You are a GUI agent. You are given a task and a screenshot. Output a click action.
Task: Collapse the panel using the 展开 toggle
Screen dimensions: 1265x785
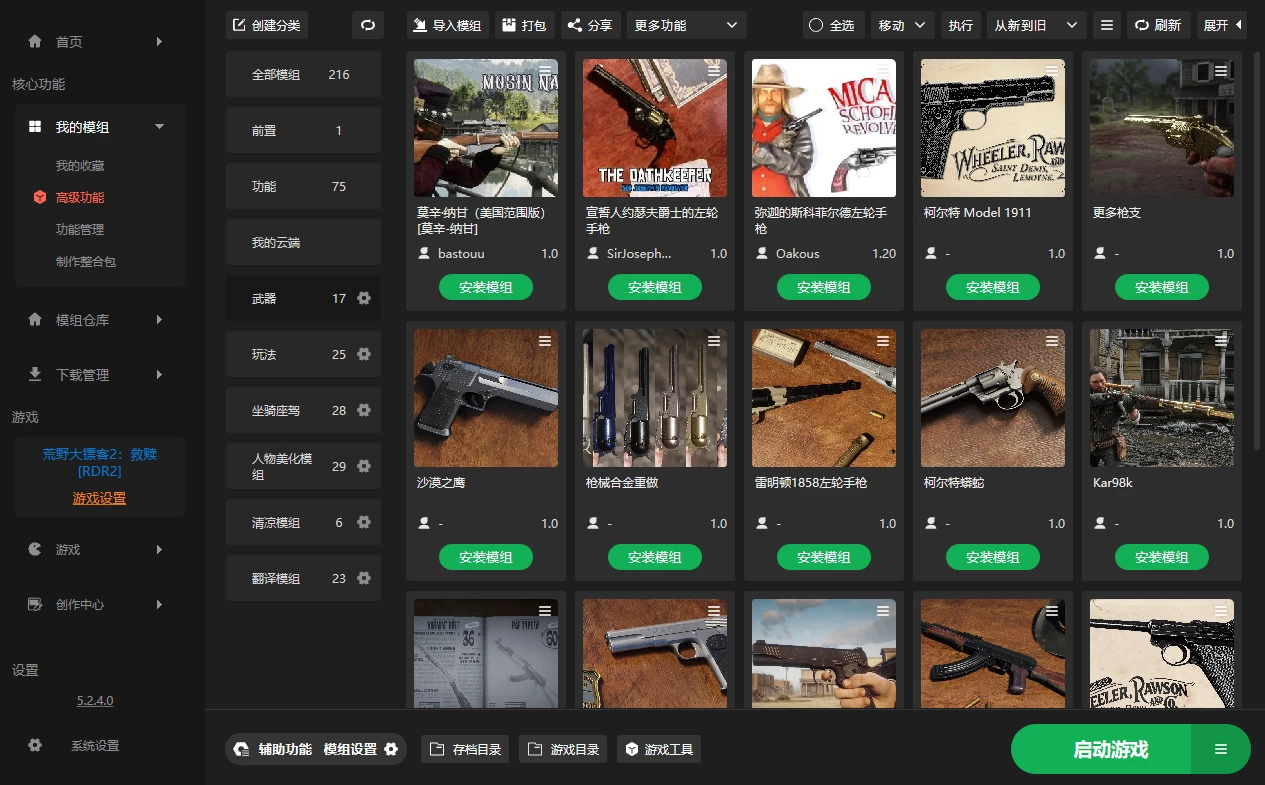pyautogui.click(x=1222, y=25)
